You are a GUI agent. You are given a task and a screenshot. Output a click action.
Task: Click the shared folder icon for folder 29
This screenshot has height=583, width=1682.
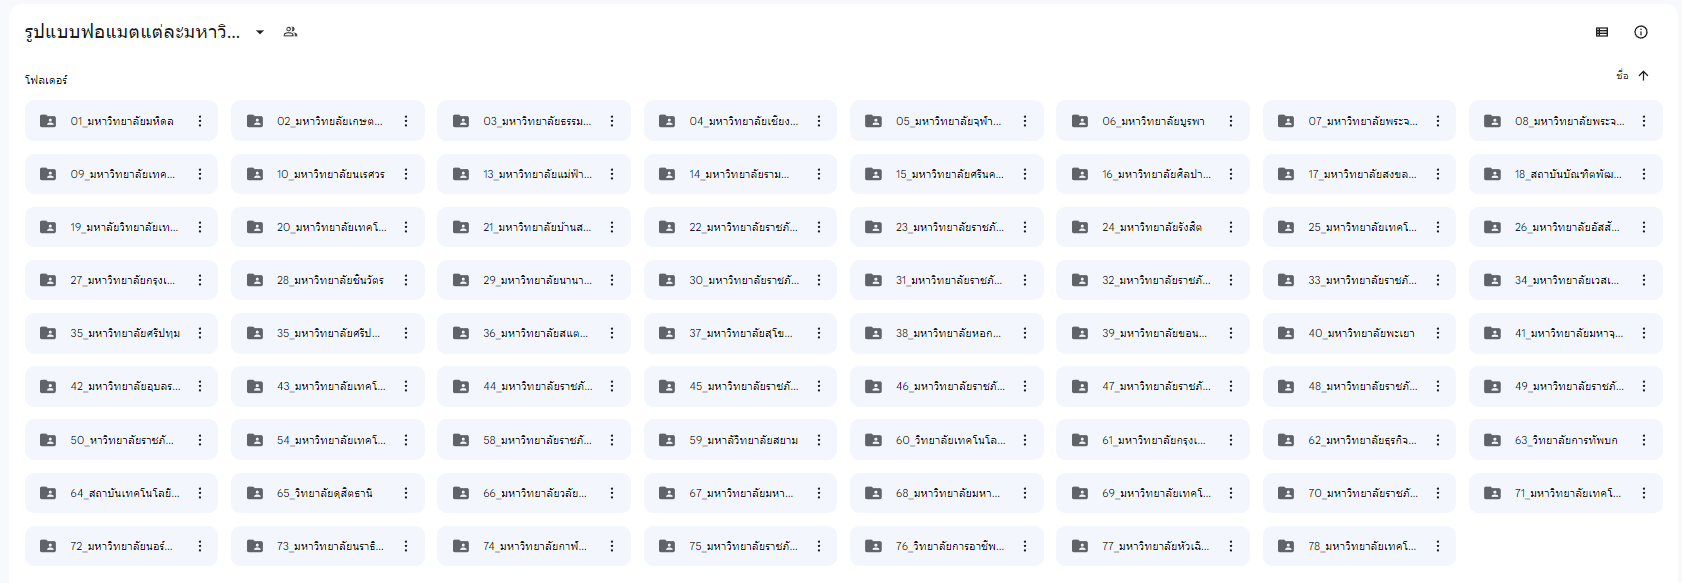point(461,280)
